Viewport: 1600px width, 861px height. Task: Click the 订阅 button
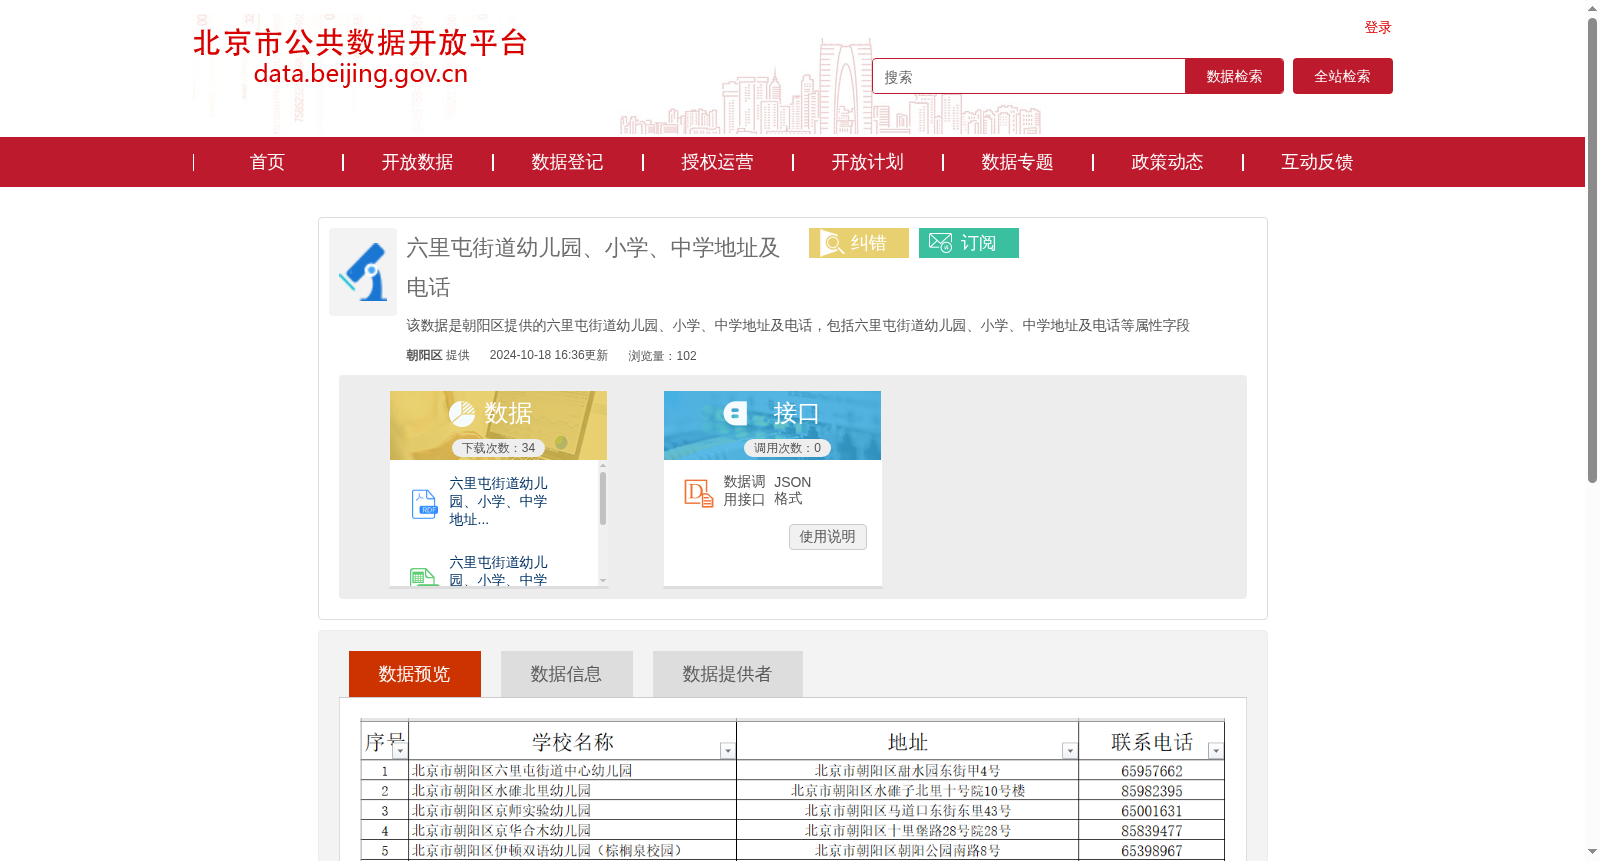pos(969,243)
